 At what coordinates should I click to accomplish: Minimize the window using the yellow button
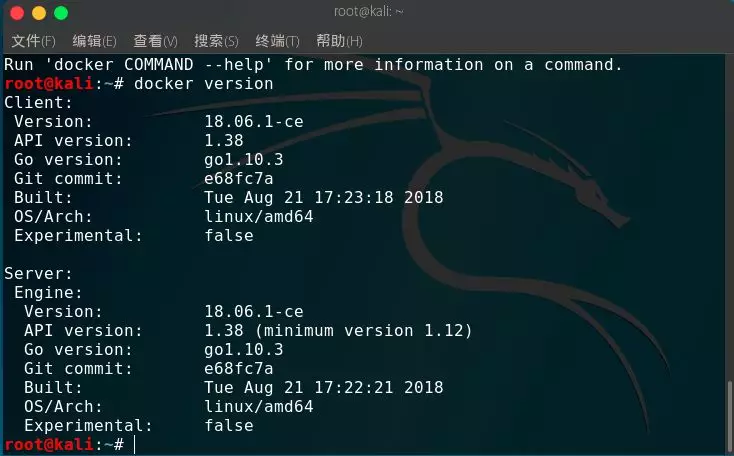(39, 13)
